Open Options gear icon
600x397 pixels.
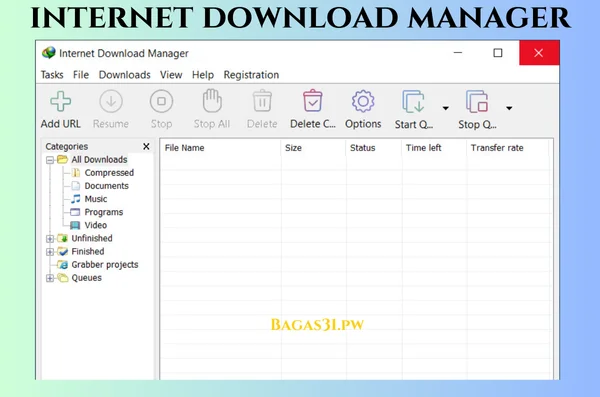tap(363, 101)
